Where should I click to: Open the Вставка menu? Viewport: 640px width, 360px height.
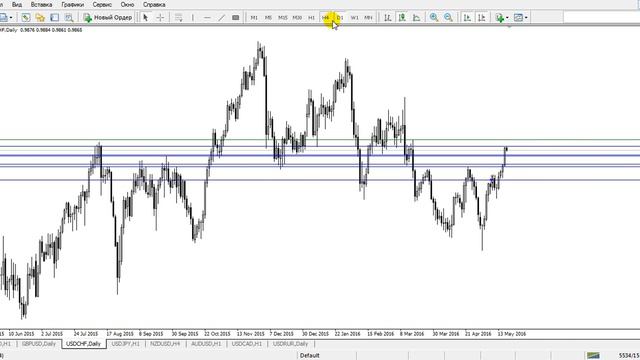[41, 4]
